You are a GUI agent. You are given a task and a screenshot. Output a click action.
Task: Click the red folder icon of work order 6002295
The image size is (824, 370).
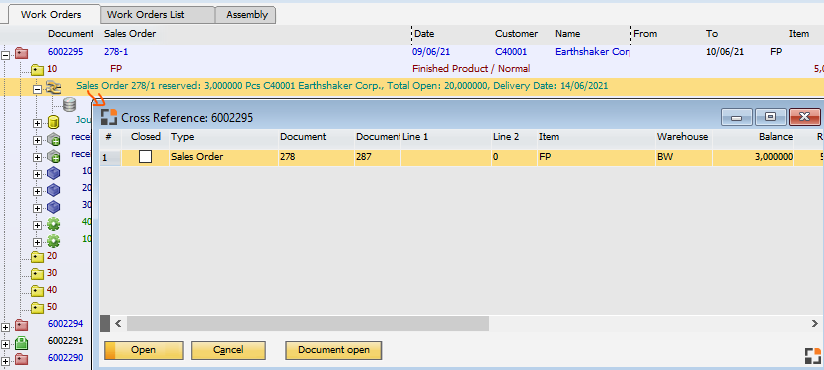(22, 52)
